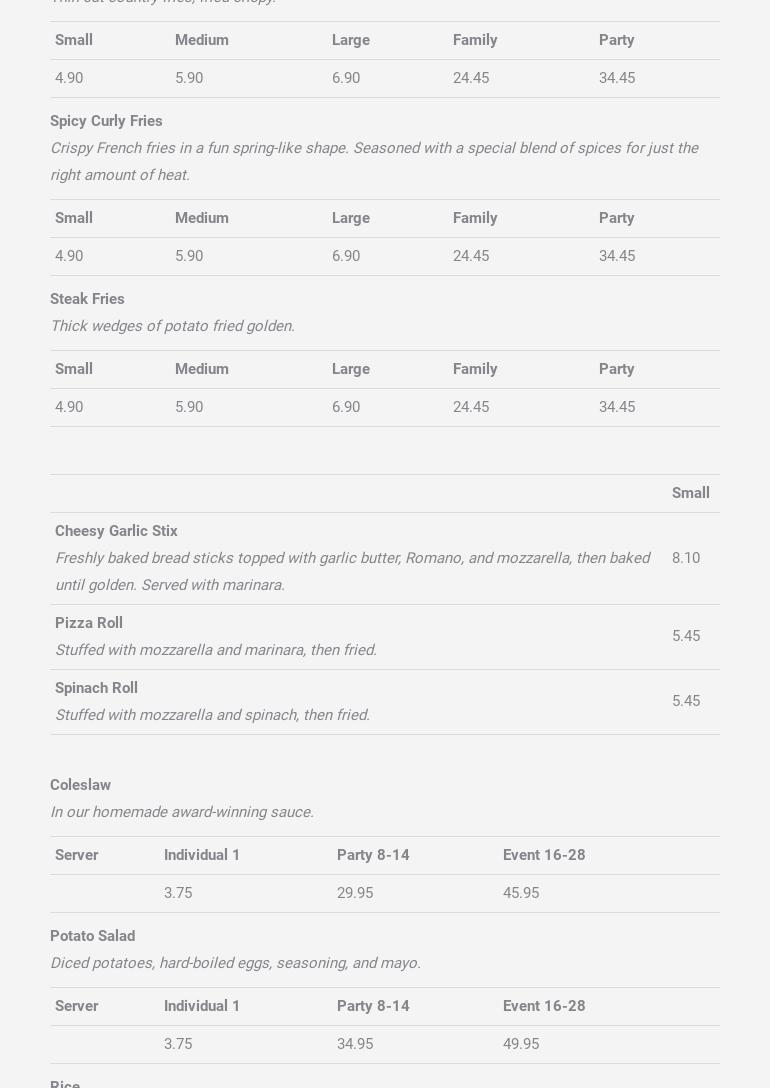Click the Small column header above Cheesy Garlic Stix
This screenshot has height=1088, width=770.
click(691, 493)
